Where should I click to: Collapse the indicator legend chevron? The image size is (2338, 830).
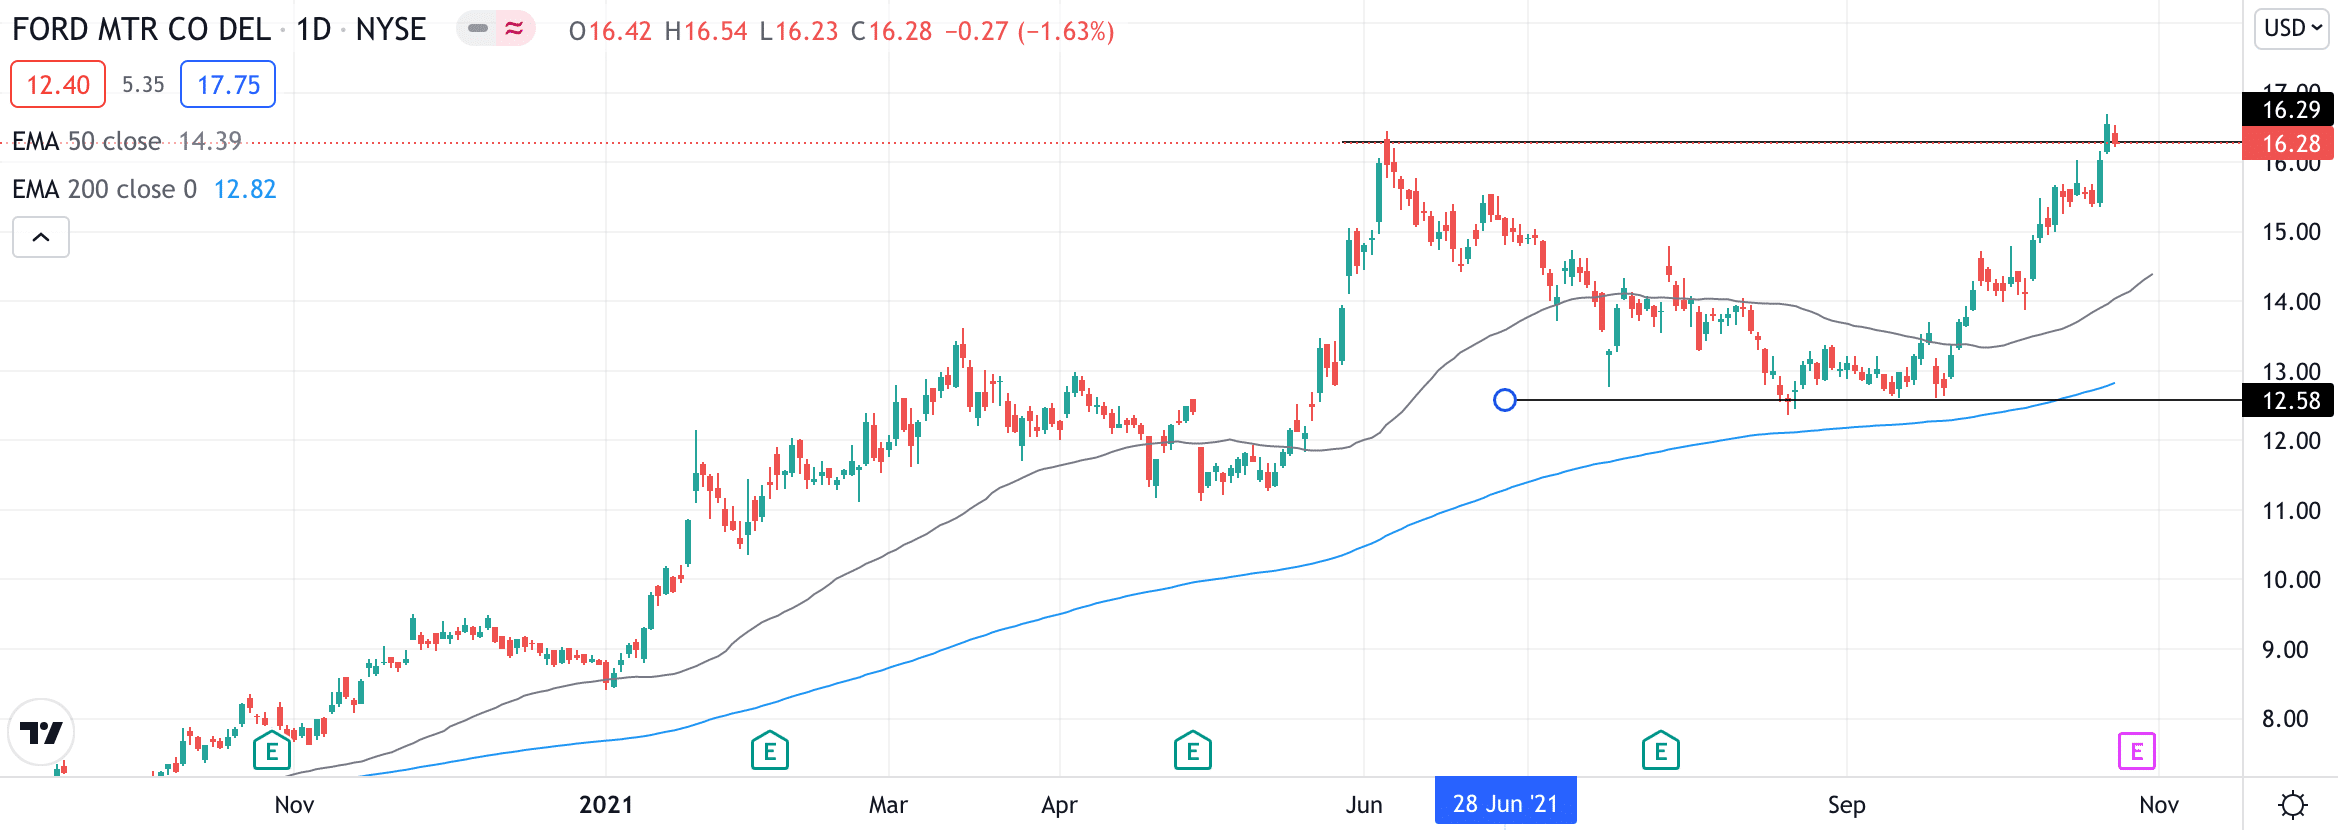click(x=41, y=237)
